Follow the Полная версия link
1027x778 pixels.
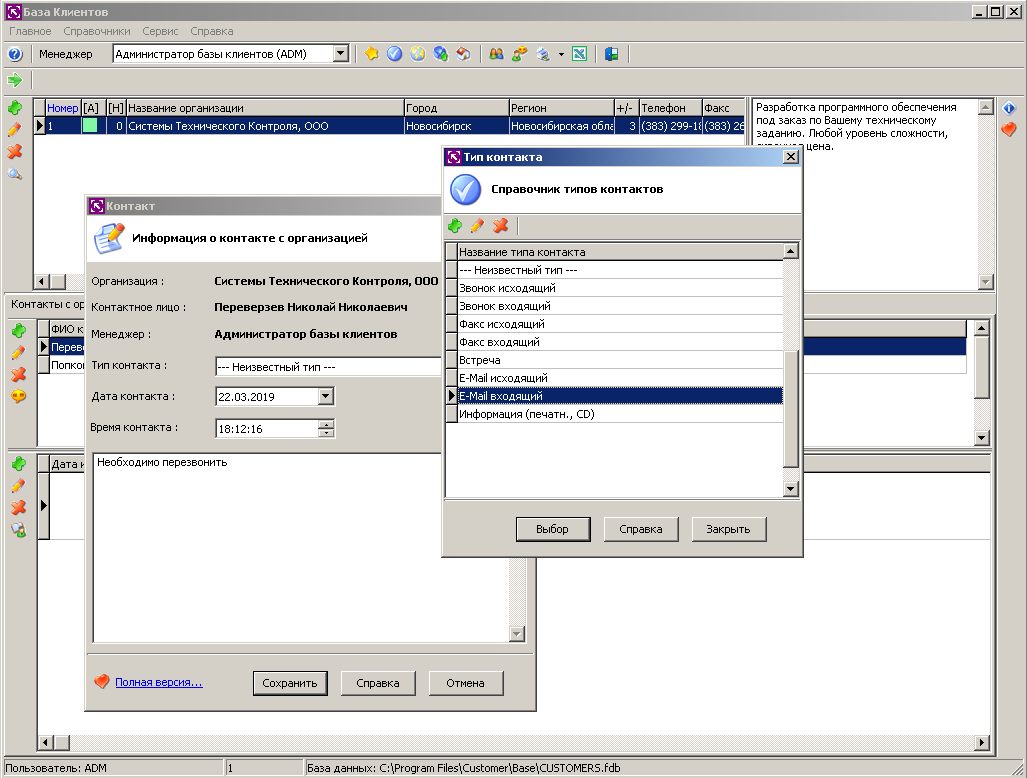[x=158, y=682]
